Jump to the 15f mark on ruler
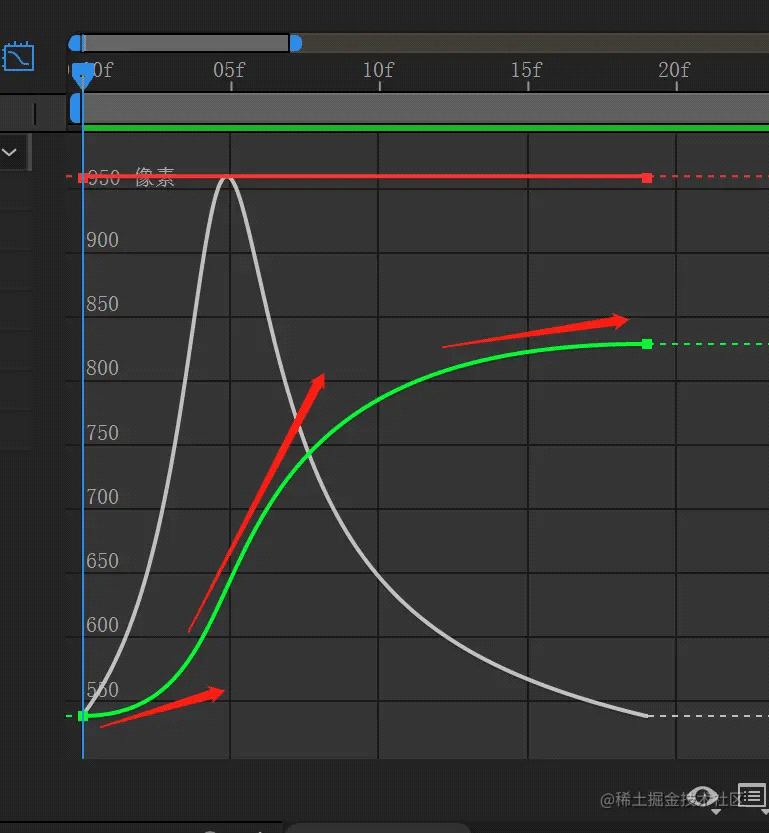Image resolution: width=769 pixels, height=833 pixels. click(527, 71)
